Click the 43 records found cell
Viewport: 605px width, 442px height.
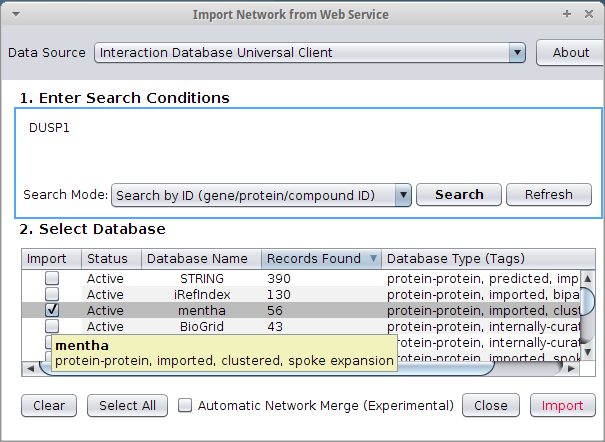pos(321,327)
